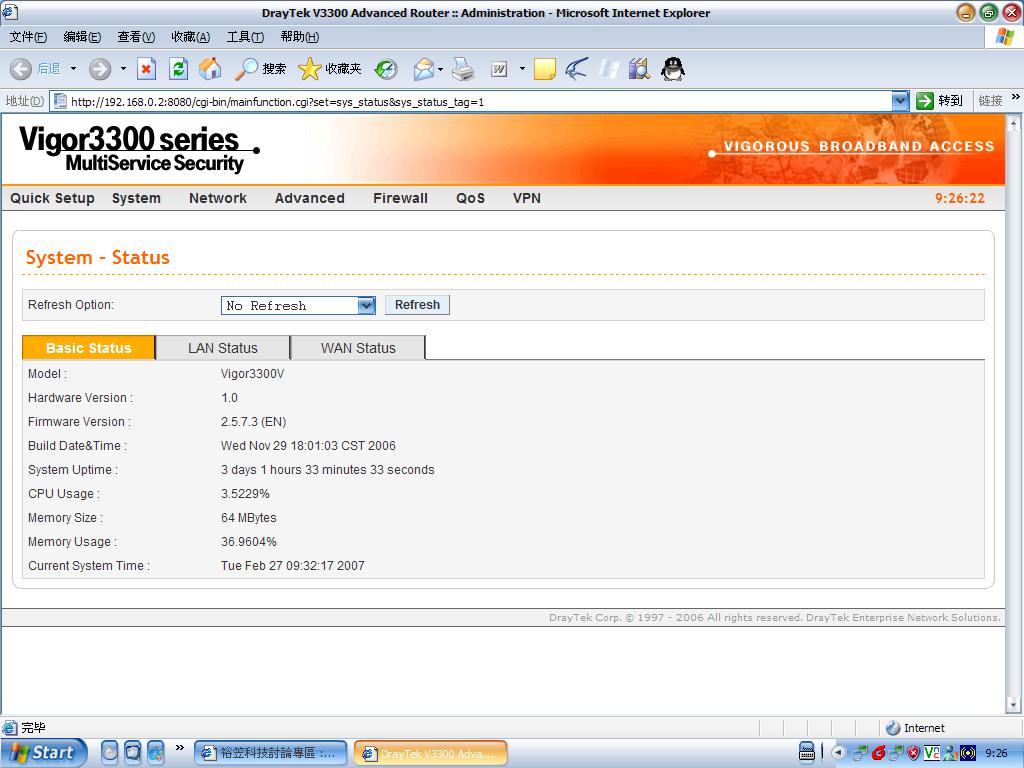Viewport: 1024px width, 768px height.
Task: Open Search with the magnifier icon
Action: click(x=247, y=69)
